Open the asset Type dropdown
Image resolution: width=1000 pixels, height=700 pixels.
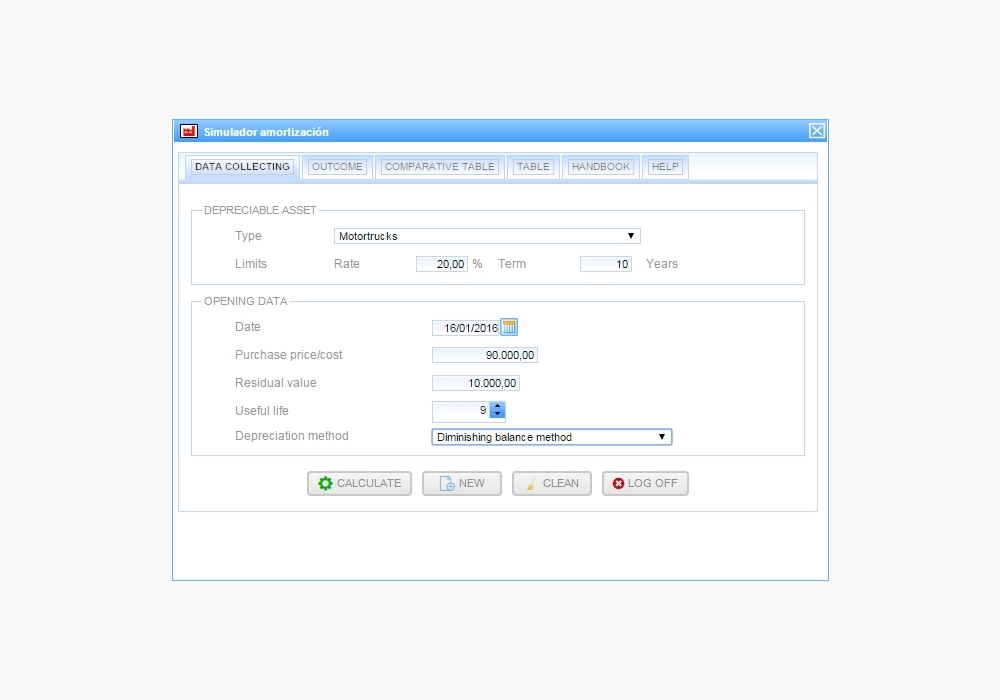[487, 236]
